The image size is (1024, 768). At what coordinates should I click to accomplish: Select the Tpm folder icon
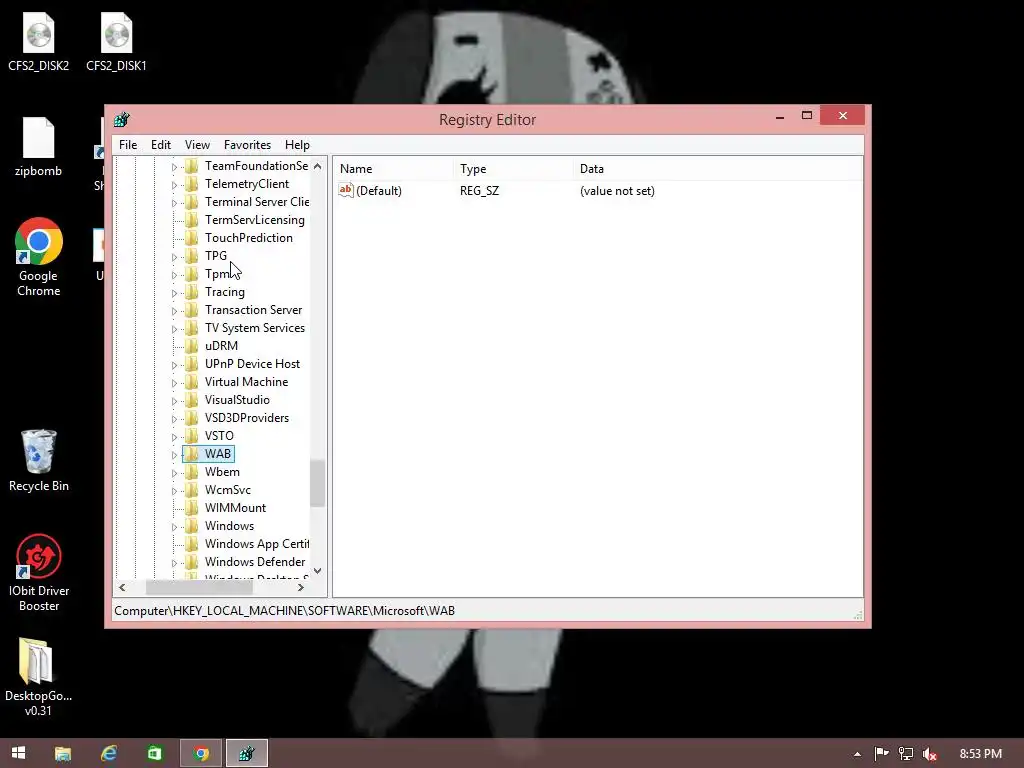(191, 274)
